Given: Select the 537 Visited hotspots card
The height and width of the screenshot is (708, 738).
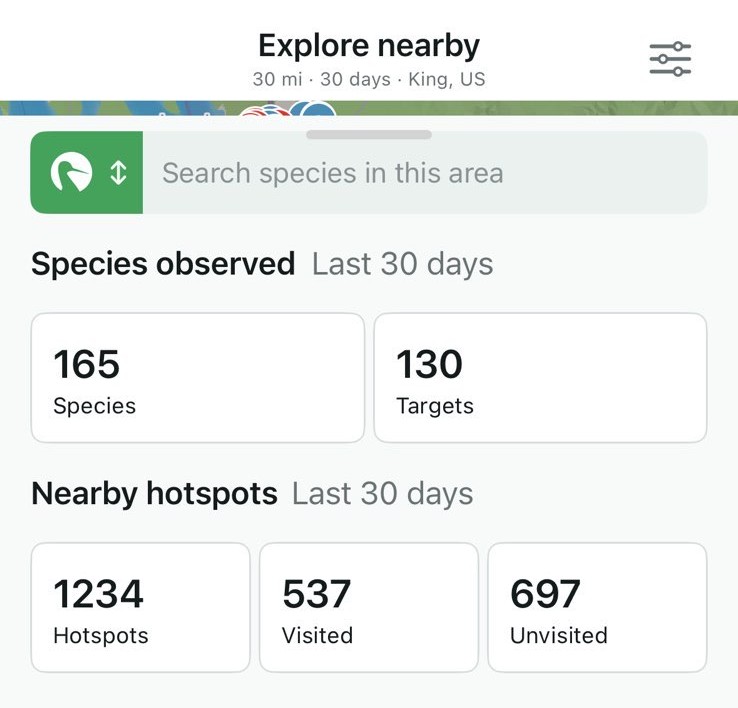Looking at the screenshot, I should [x=368, y=607].
